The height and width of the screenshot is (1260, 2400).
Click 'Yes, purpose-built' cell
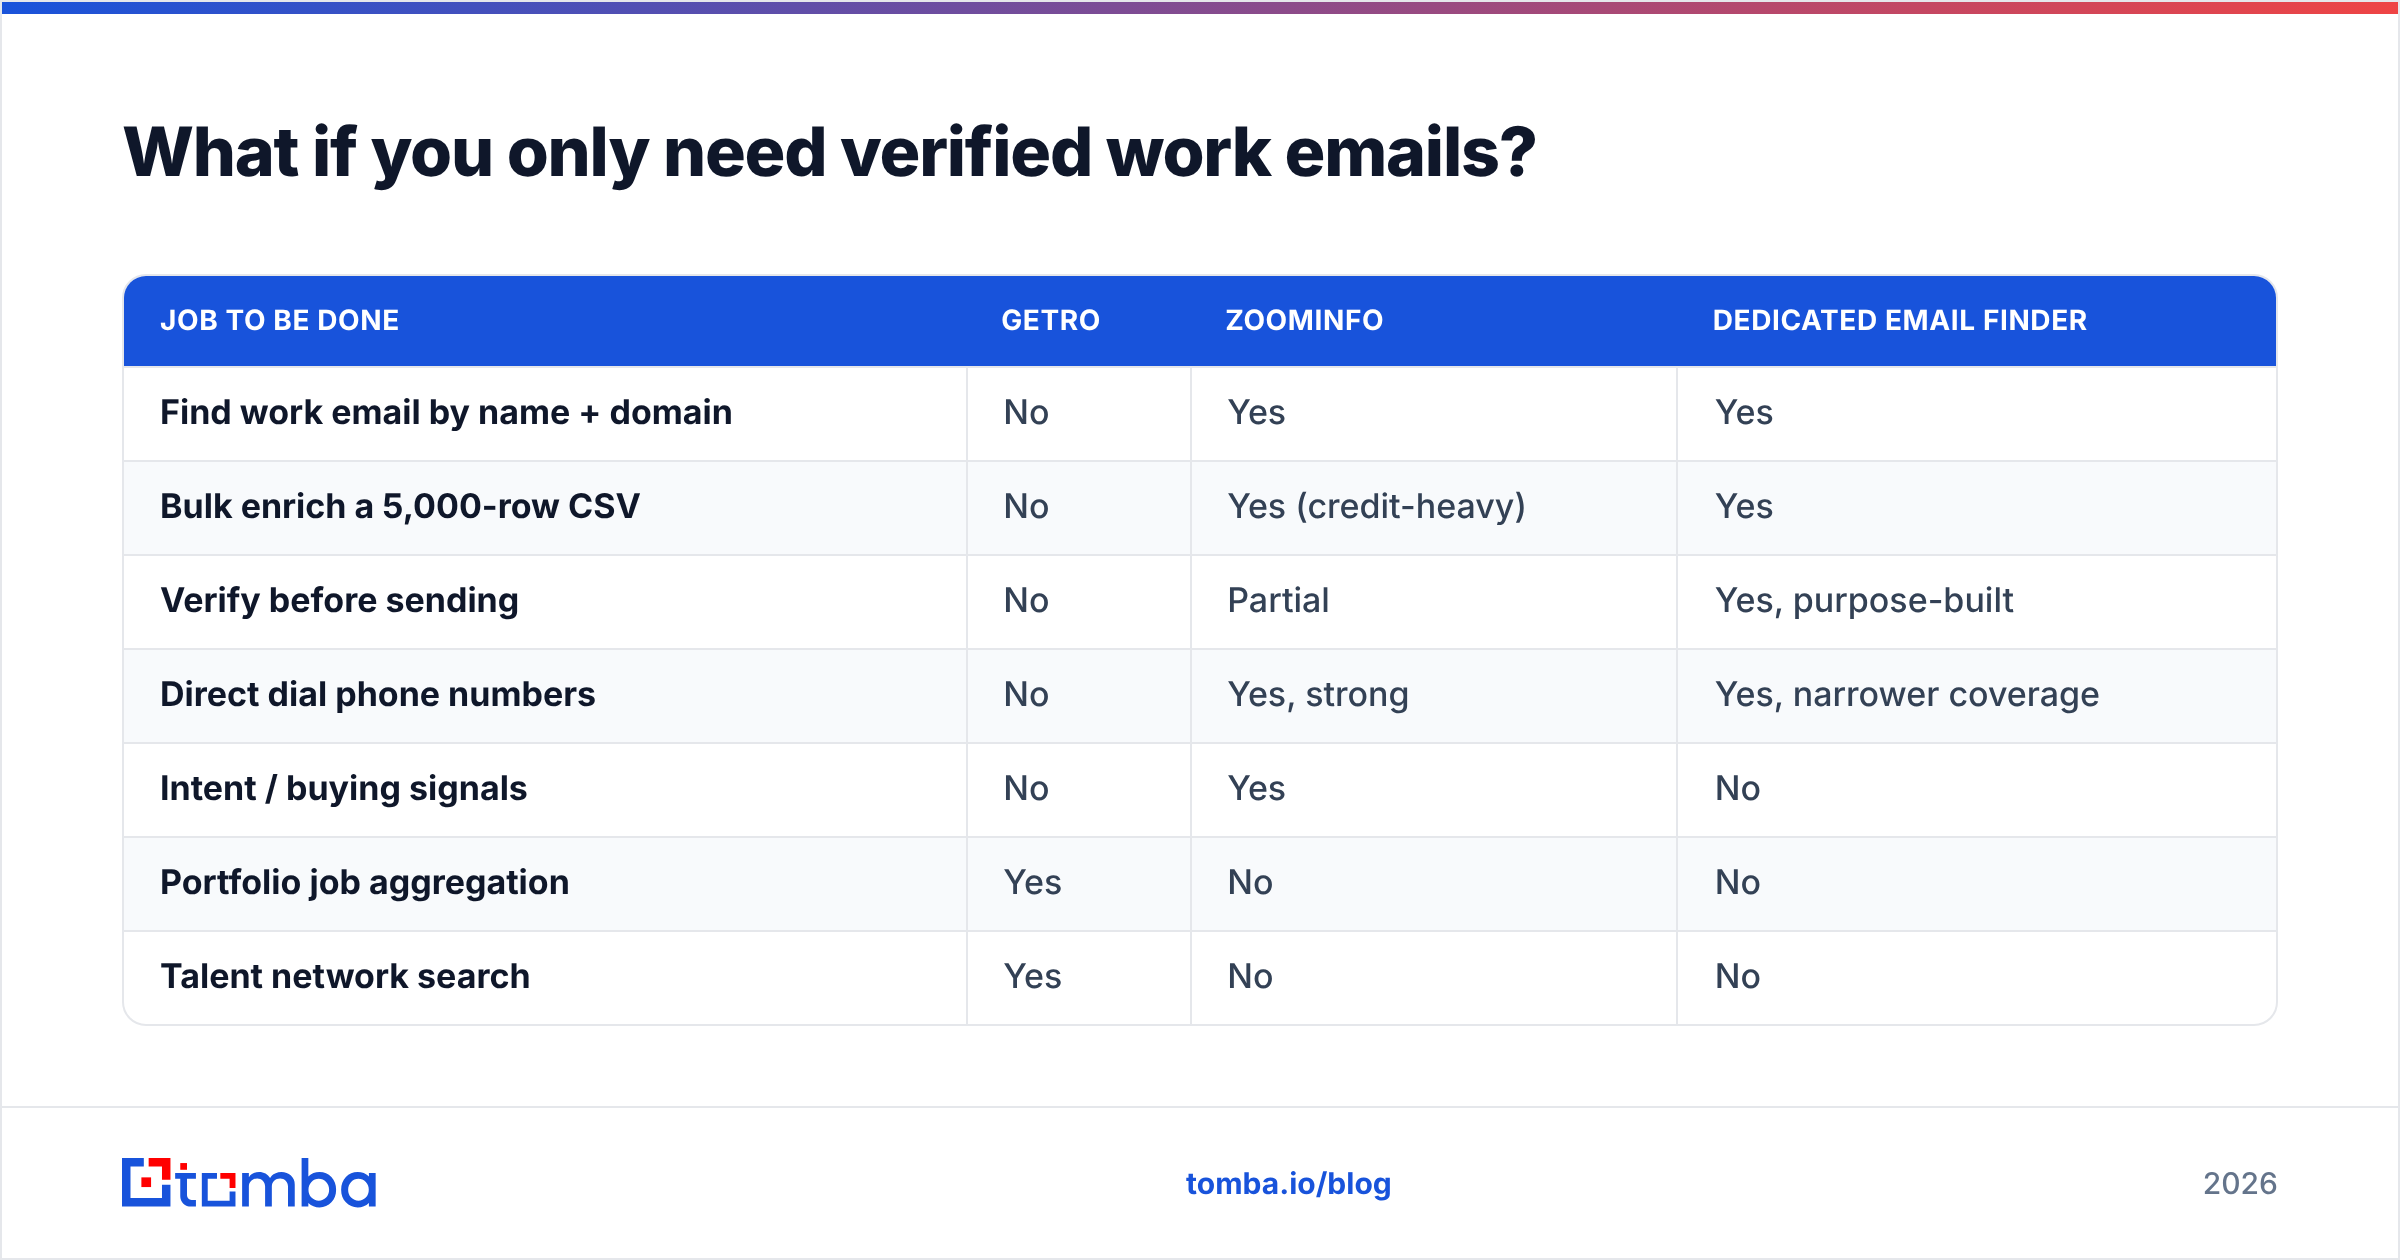click(1864, 600)
